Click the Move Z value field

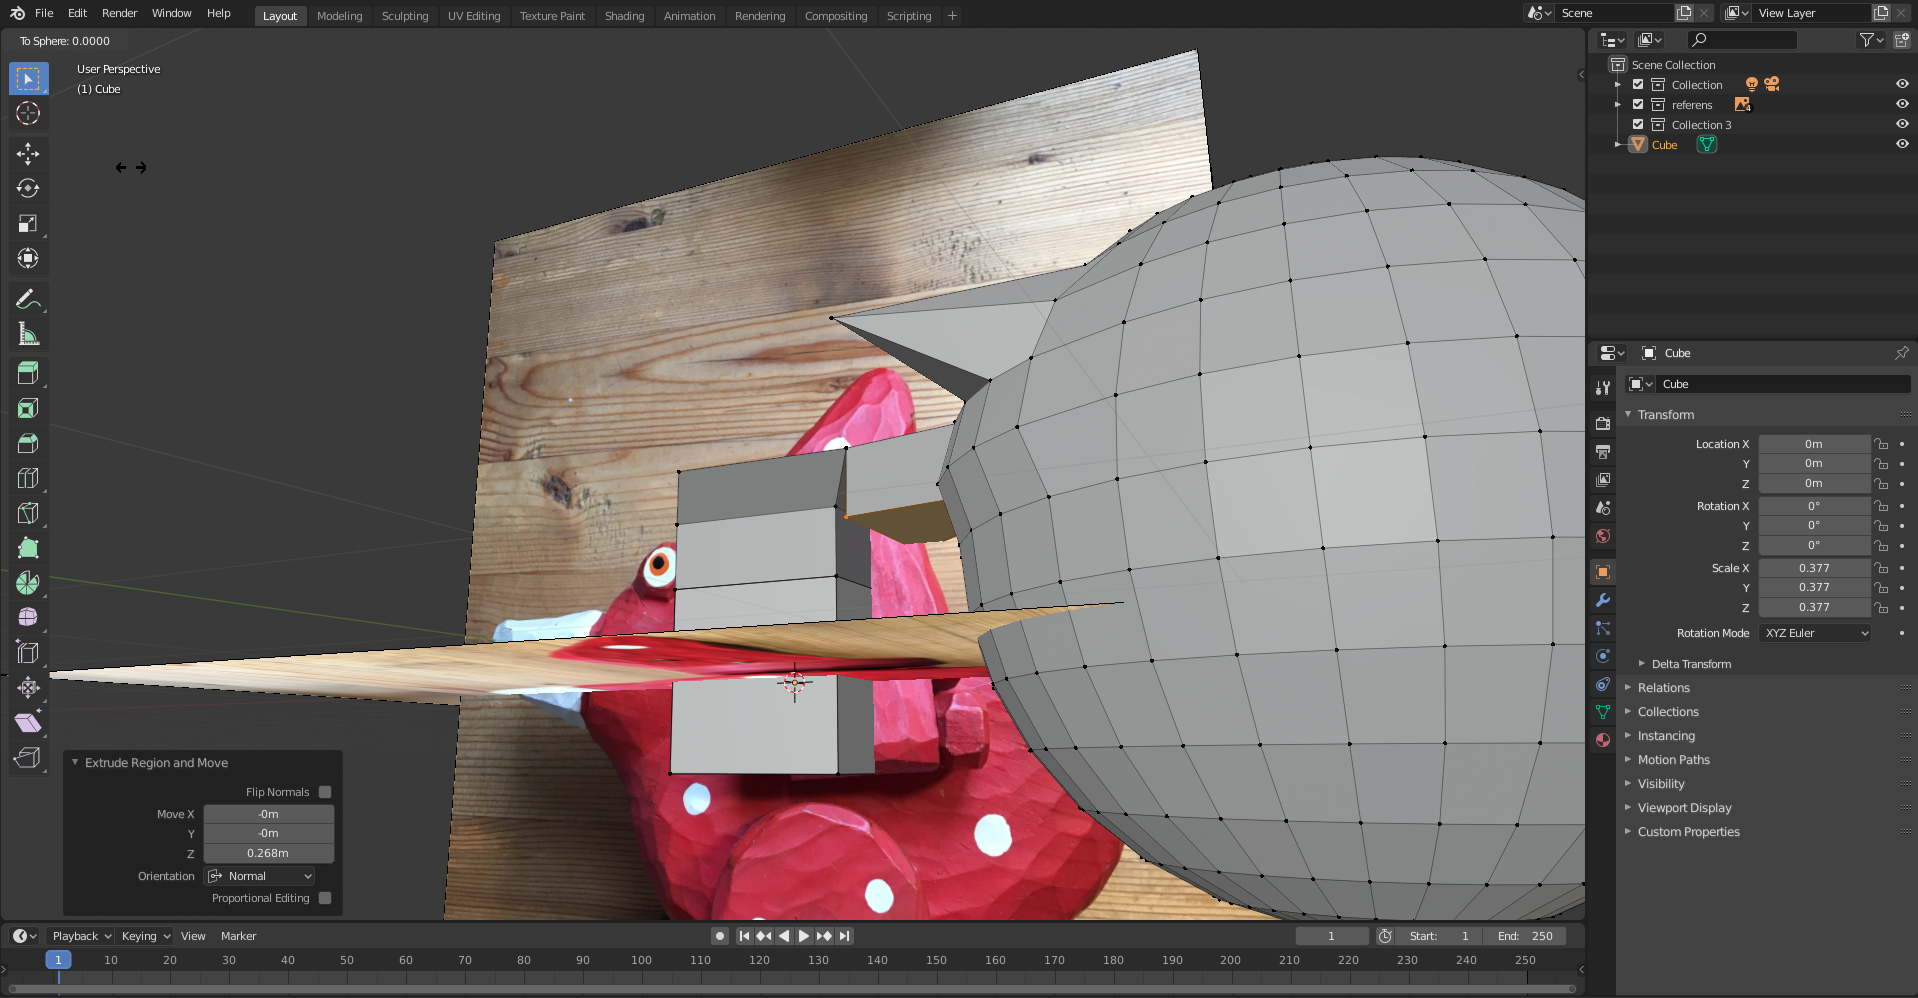tap(268, 853)
